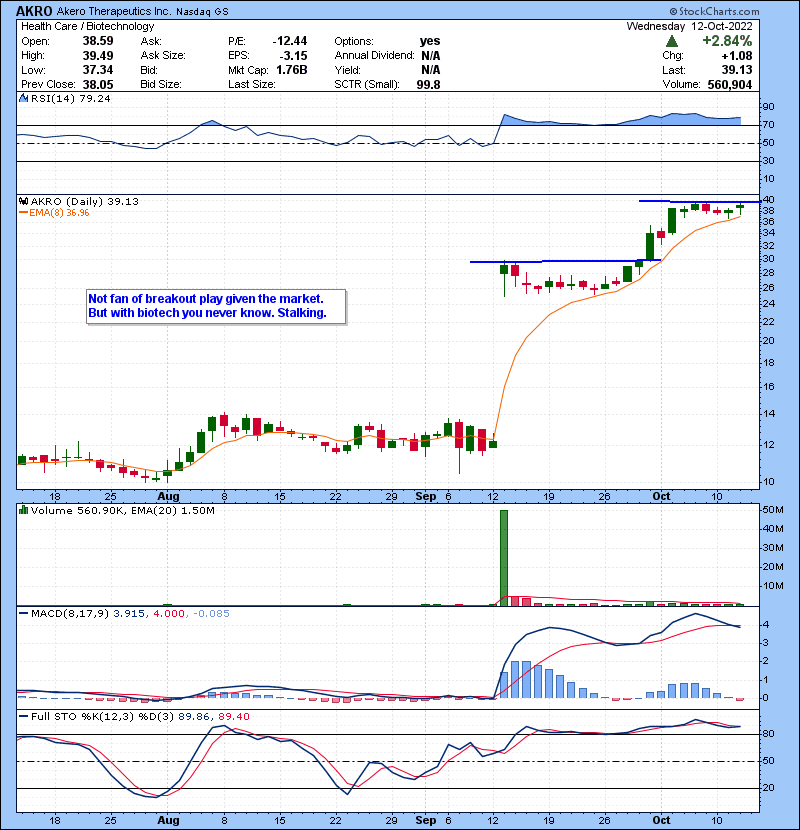Click the +2.84% percent change value

(x=727, y=41)
